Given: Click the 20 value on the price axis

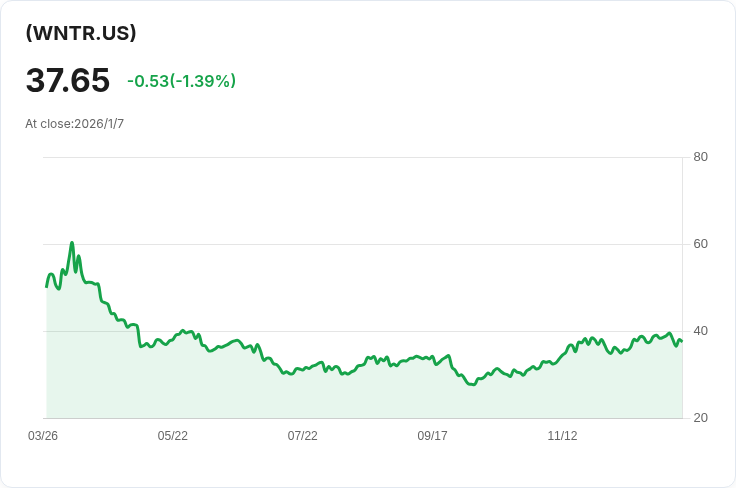Looking at the screenshot, I should click(700, 418).
